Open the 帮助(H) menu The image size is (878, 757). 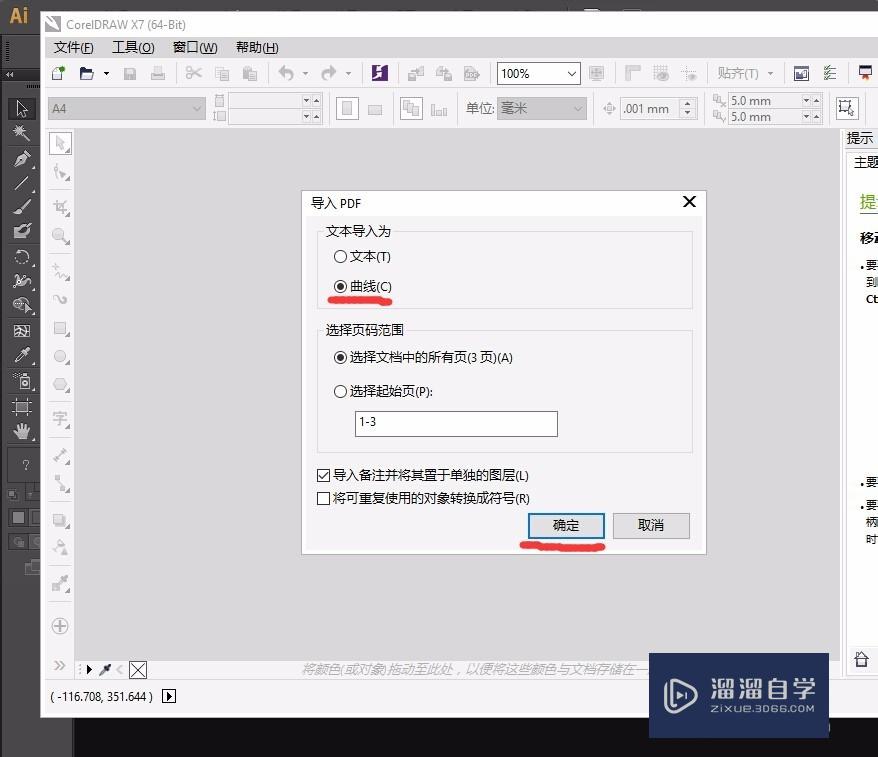[x=257, y=48]
